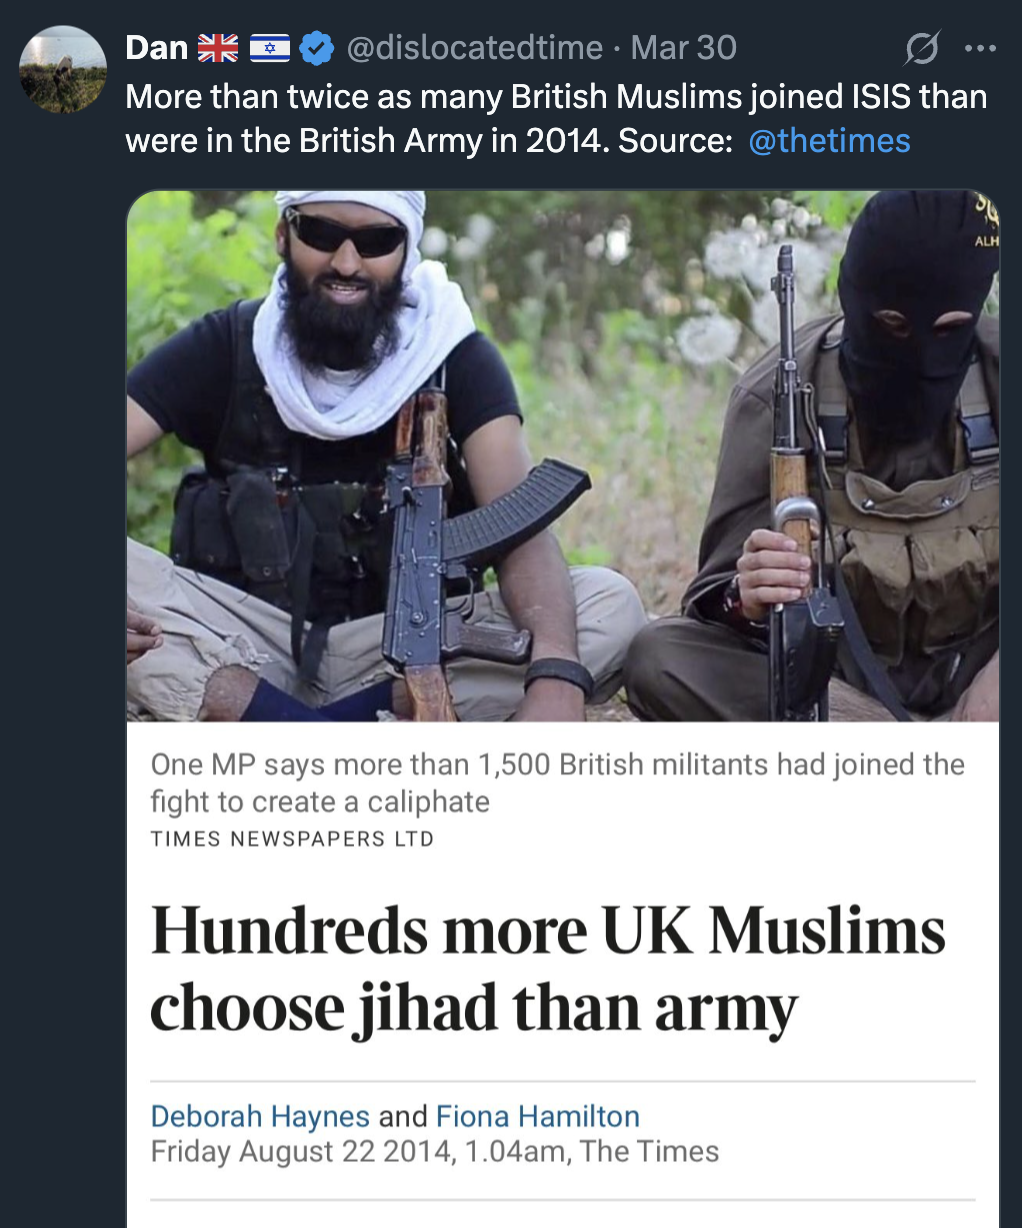Open the @dislocatedtime handle link
This screenshot has width=1022, height=1228.
[x=474, y=47]
